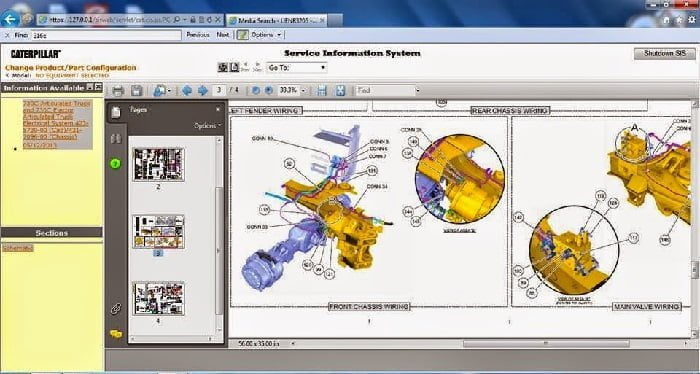Open the zoom percentage dropdown

pyautogui.click(x=304, y=91)
